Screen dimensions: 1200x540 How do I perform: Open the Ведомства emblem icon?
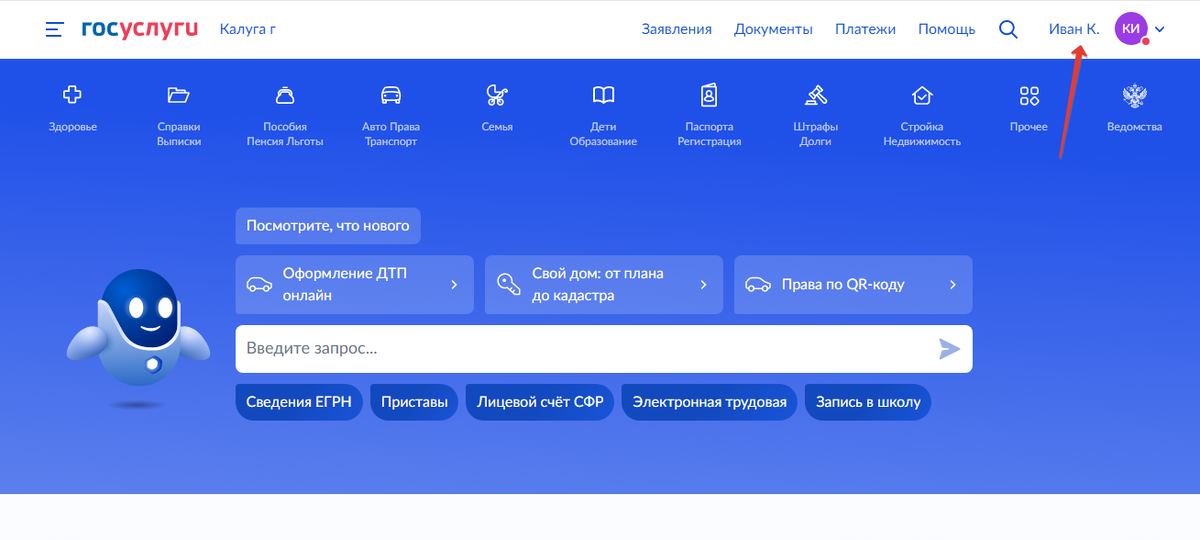point(1135,95)
